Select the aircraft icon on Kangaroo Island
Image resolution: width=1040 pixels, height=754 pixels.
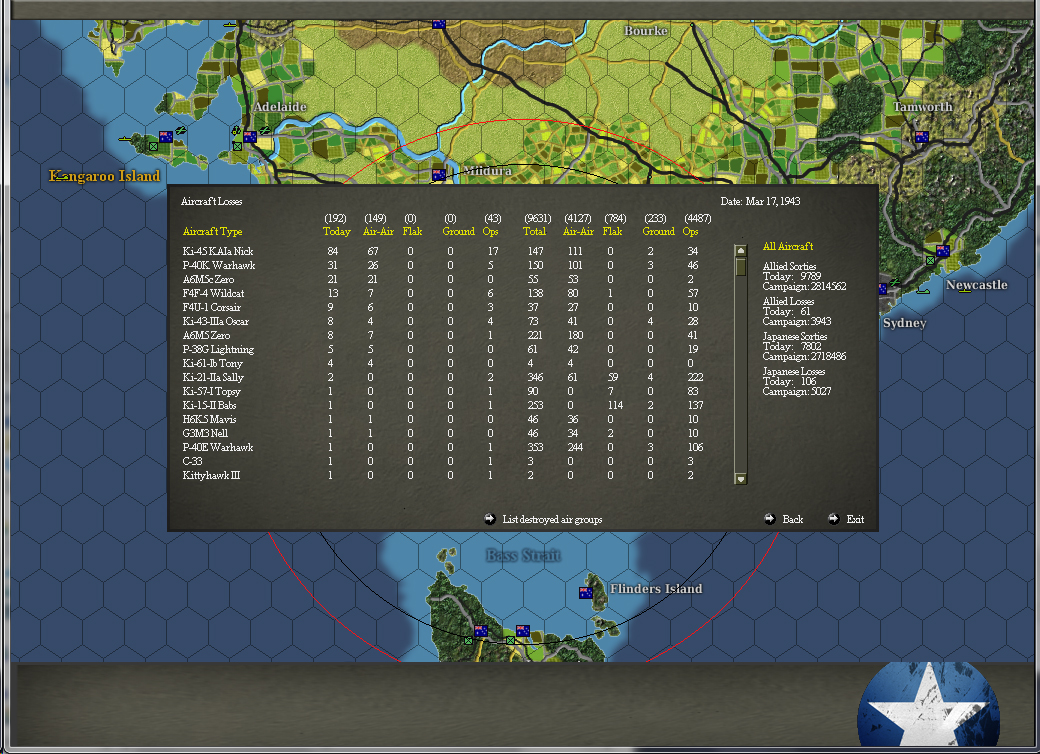point(180,131)
